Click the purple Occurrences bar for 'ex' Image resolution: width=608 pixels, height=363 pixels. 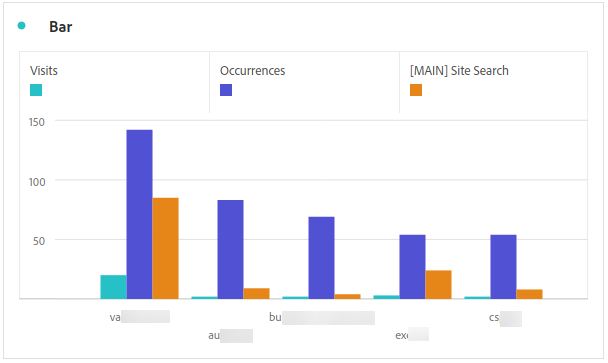pos(413,267)
